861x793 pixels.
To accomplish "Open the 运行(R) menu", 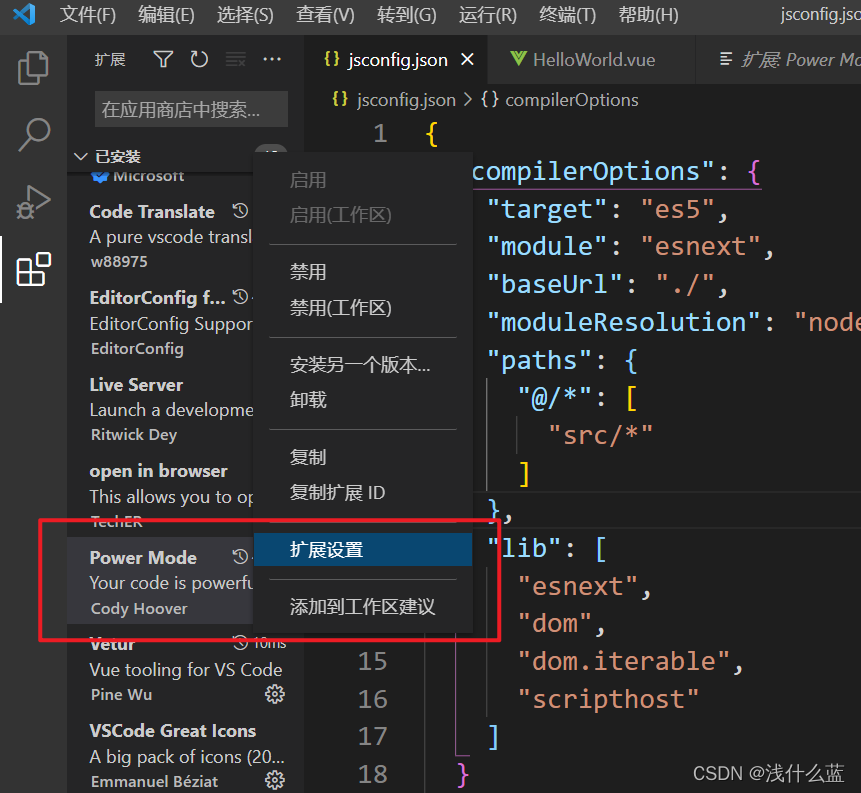I will (488, 15).
